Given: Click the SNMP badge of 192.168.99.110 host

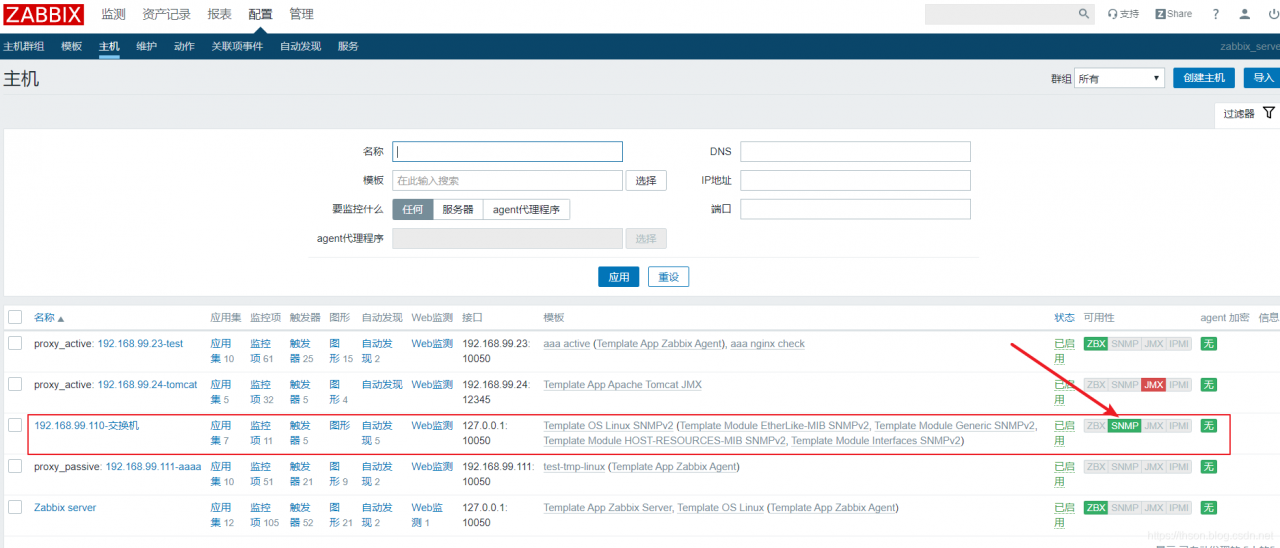Looking at the screenshot, I should point(1125,426).
